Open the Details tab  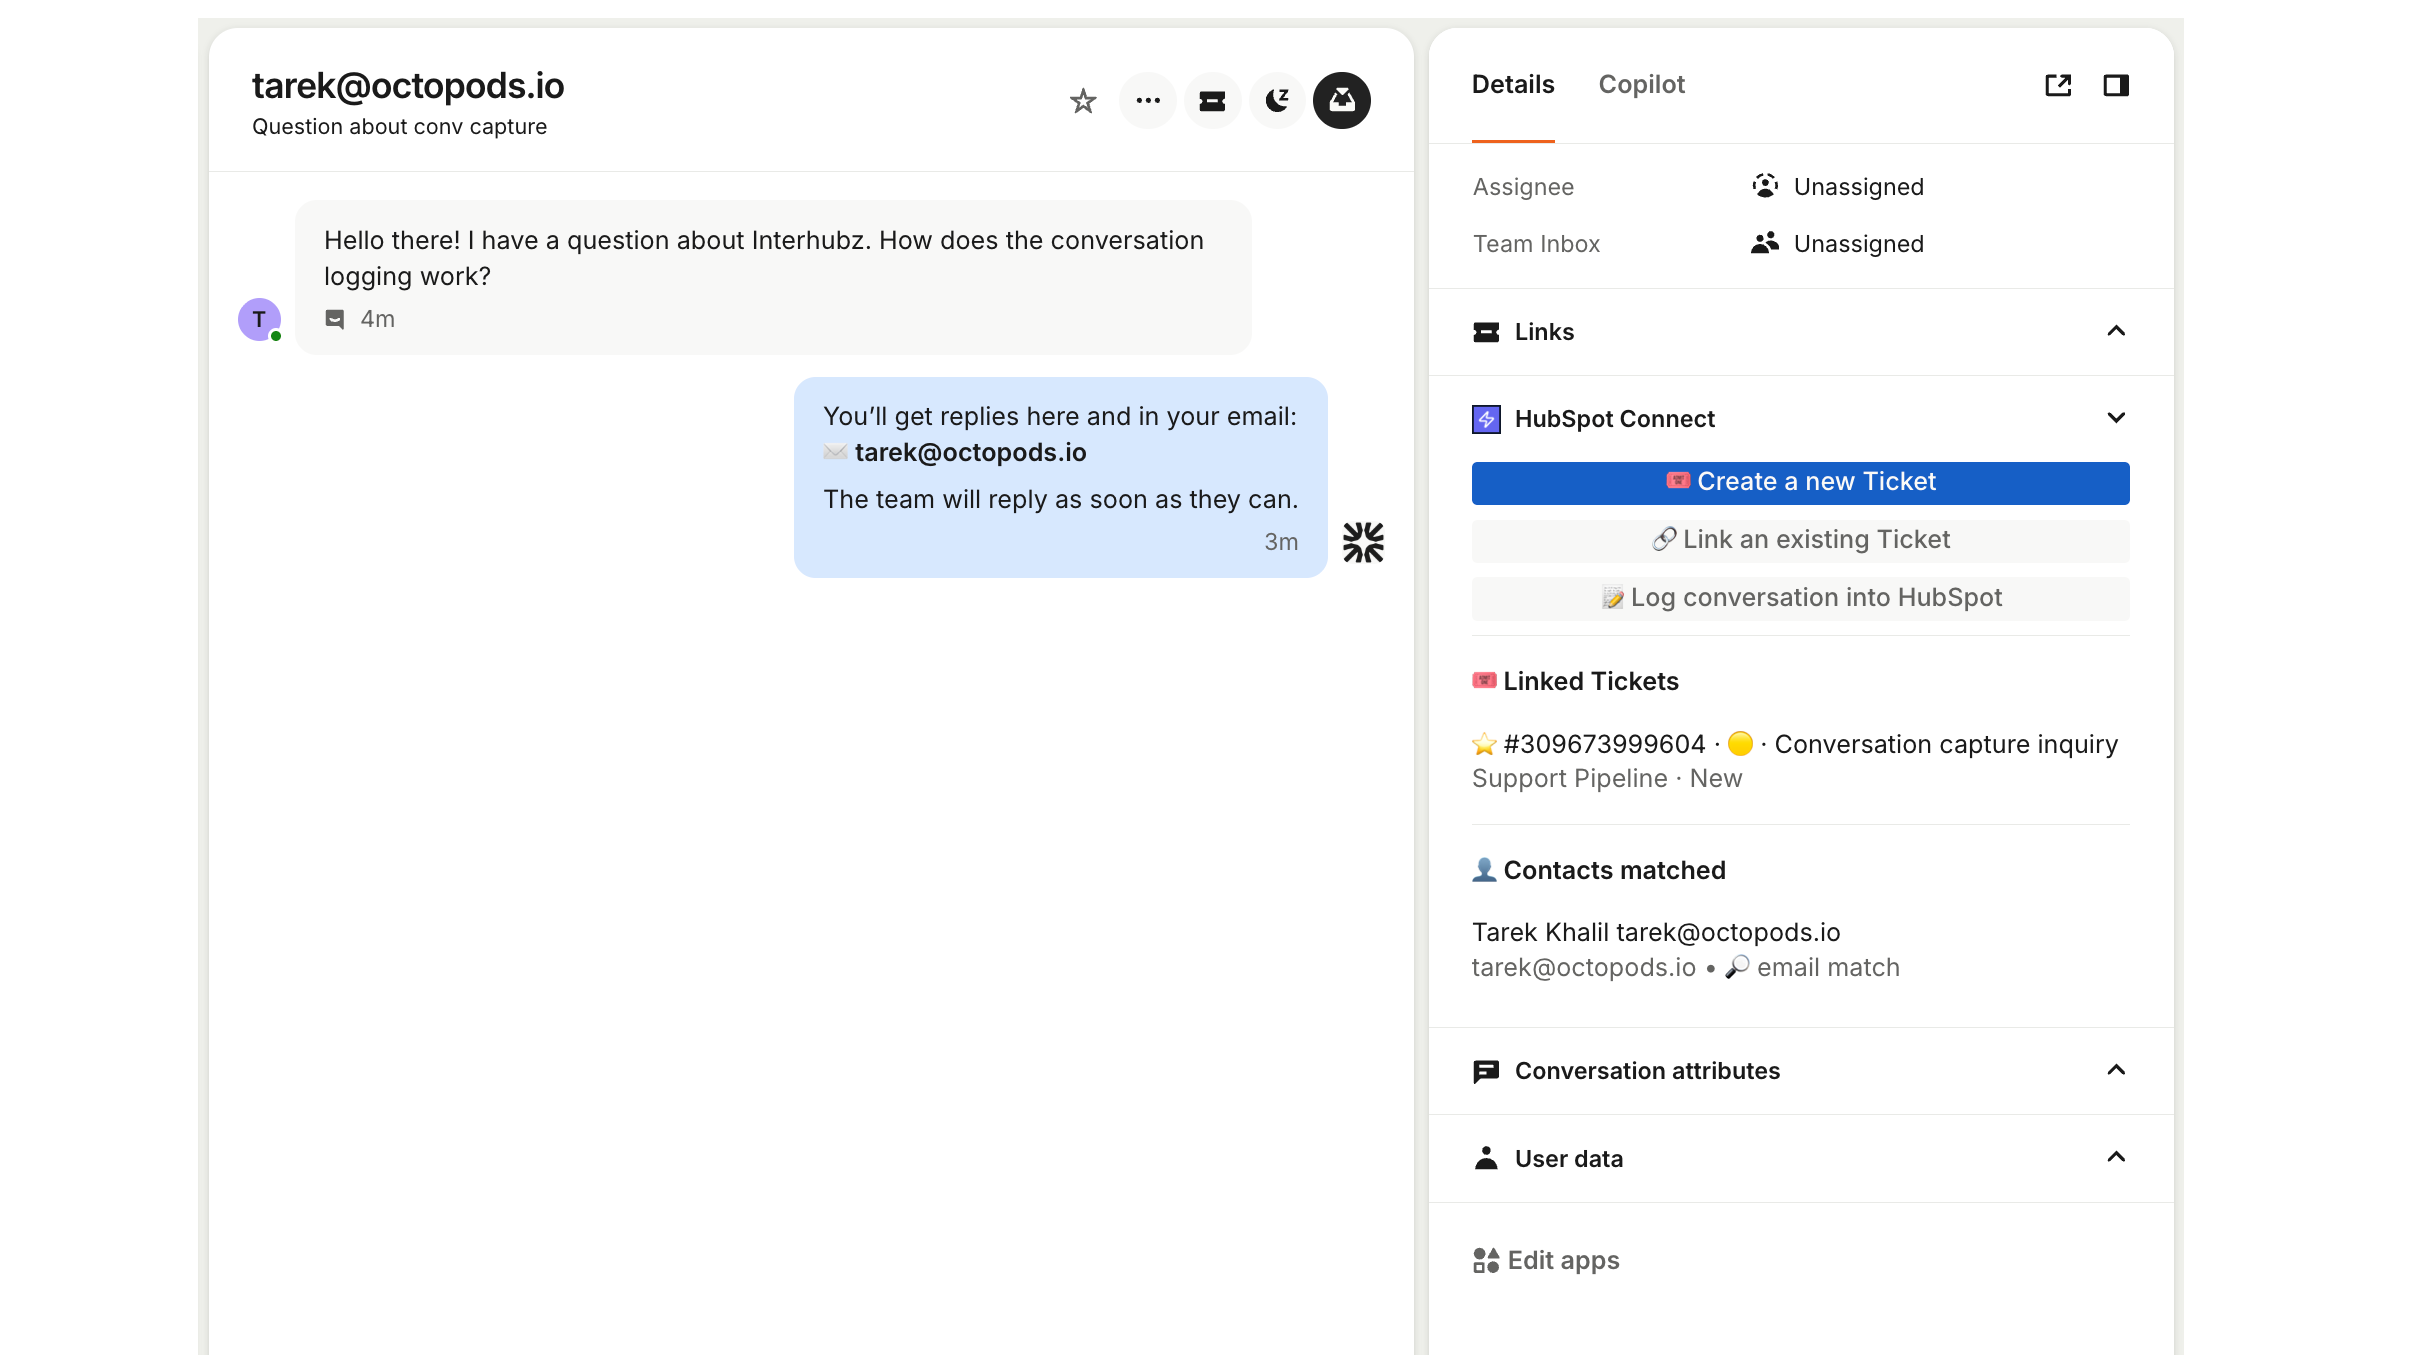point(1512,85)
